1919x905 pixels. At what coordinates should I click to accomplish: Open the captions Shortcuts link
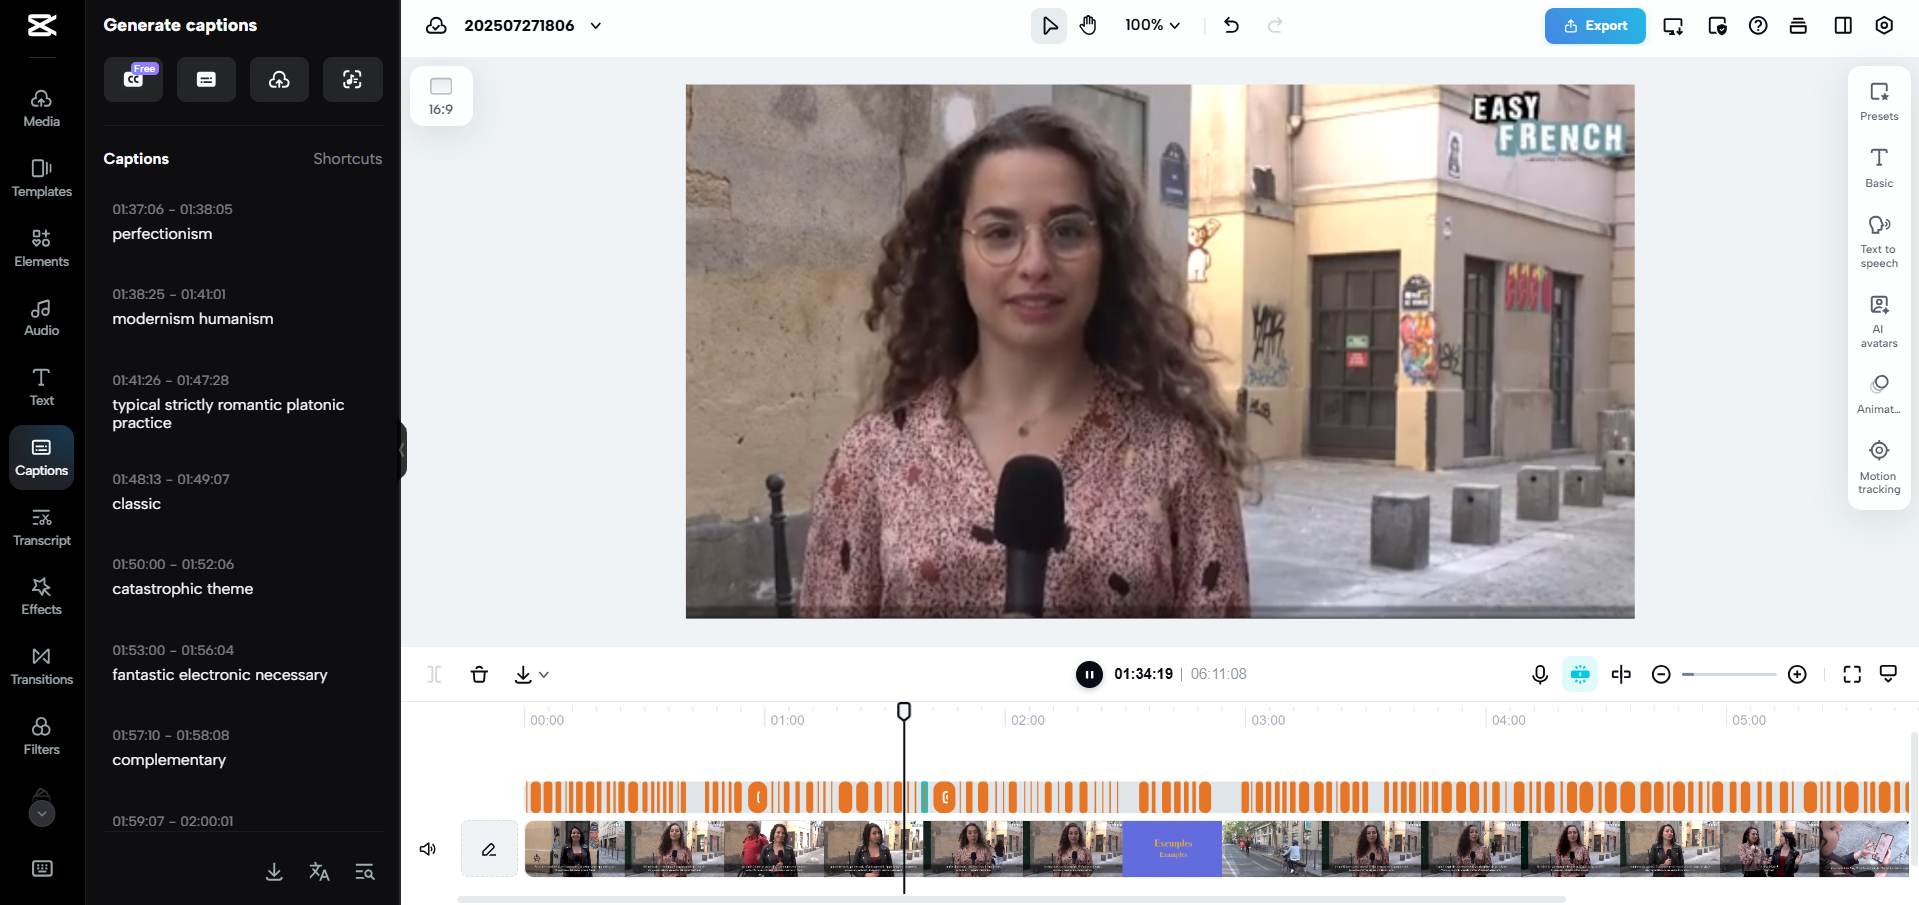[x=347, y=158]
